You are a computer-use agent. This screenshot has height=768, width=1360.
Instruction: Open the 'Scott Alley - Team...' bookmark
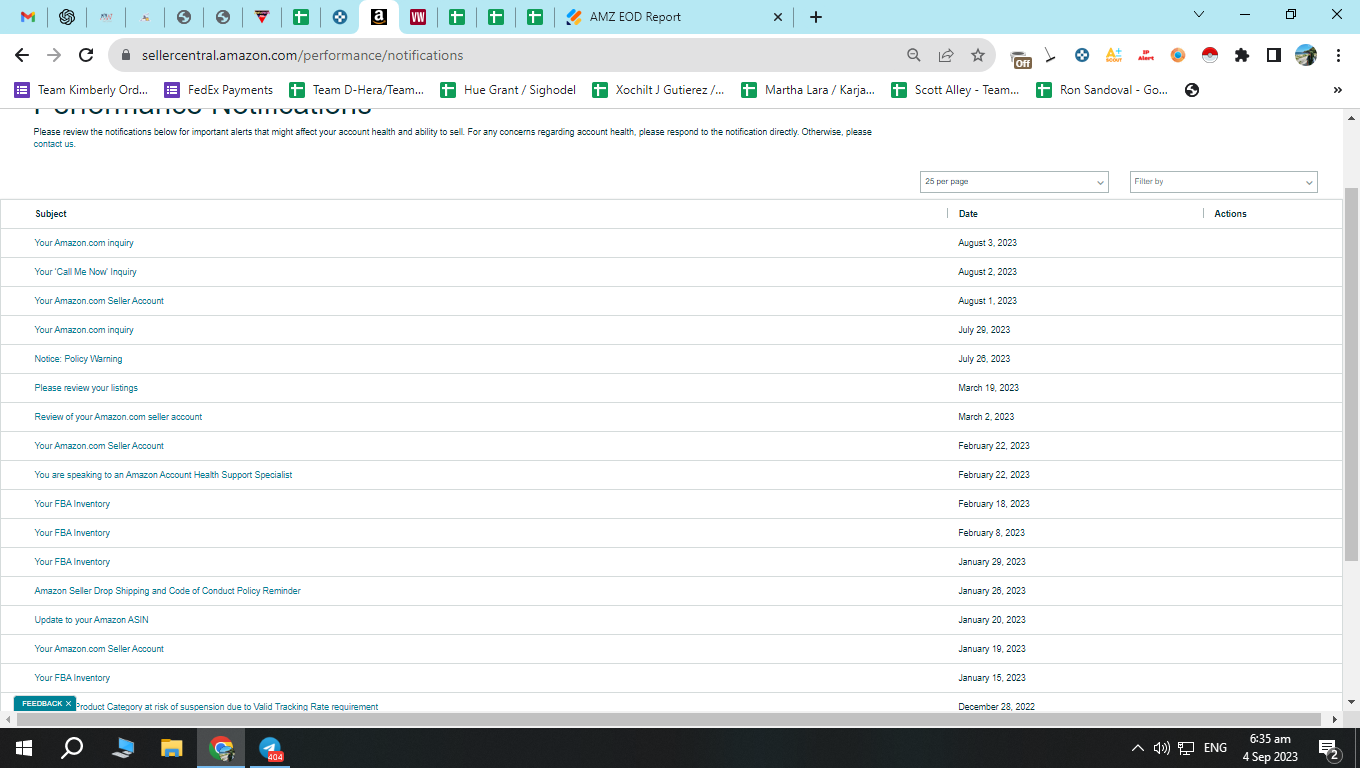[956, 90]
